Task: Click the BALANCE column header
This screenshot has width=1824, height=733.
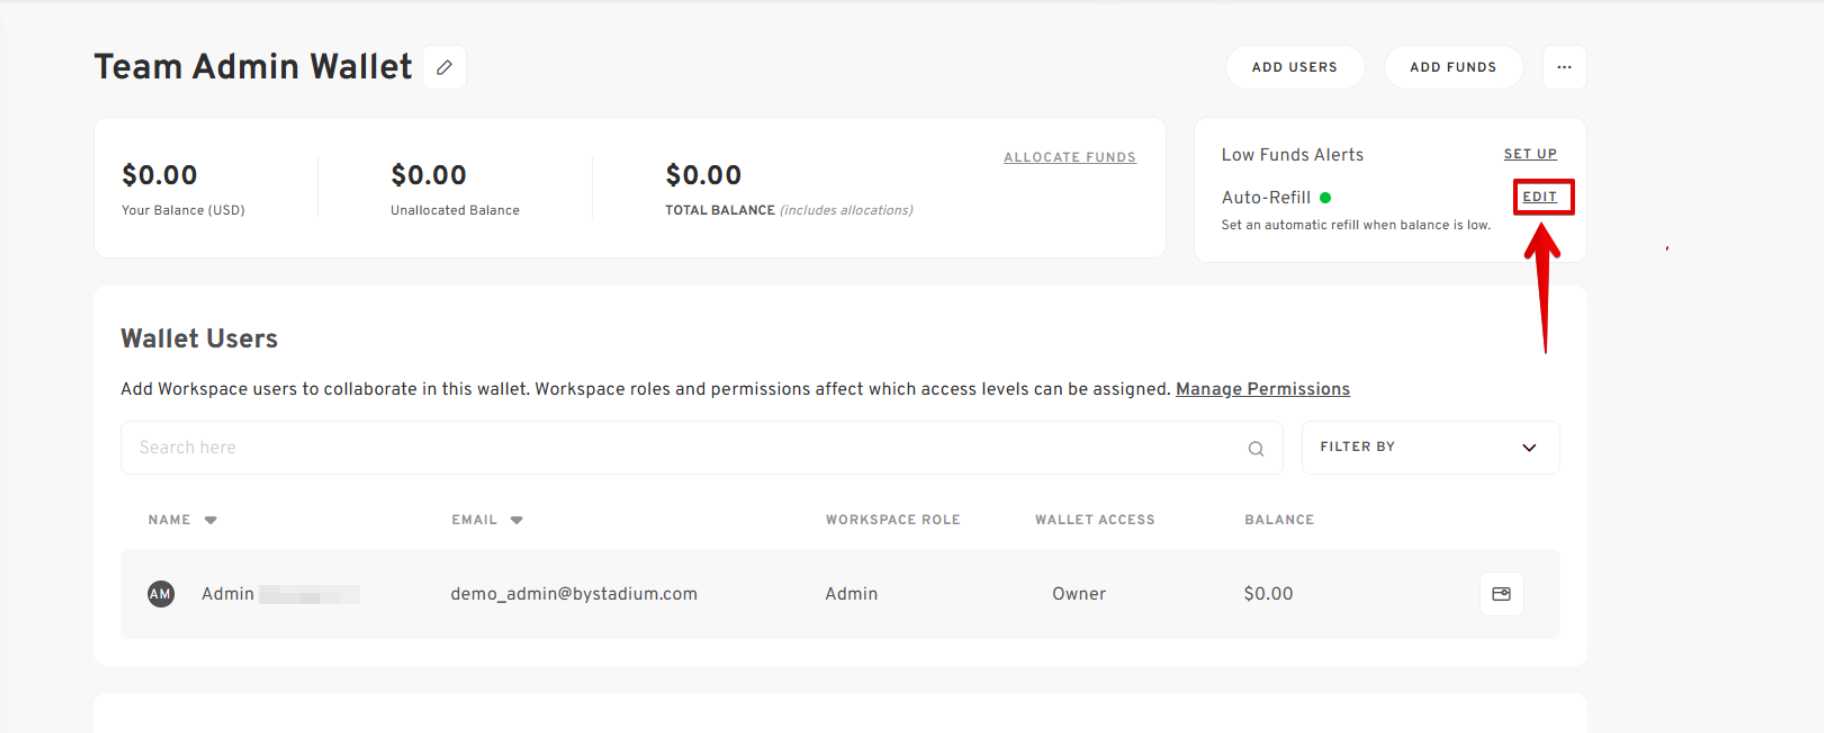Action: pos(1279,520)
